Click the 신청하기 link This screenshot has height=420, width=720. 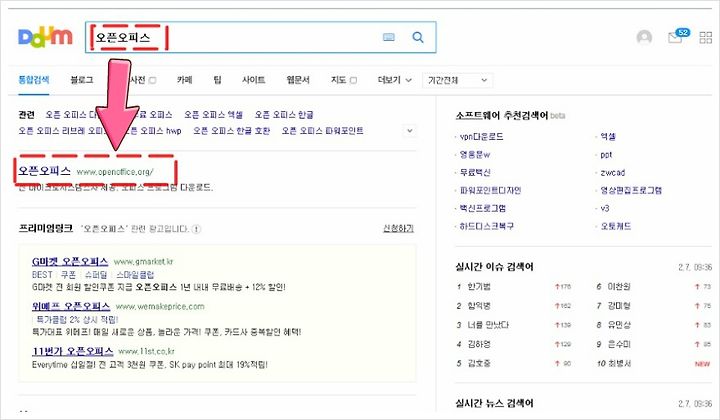pos(398,228)
